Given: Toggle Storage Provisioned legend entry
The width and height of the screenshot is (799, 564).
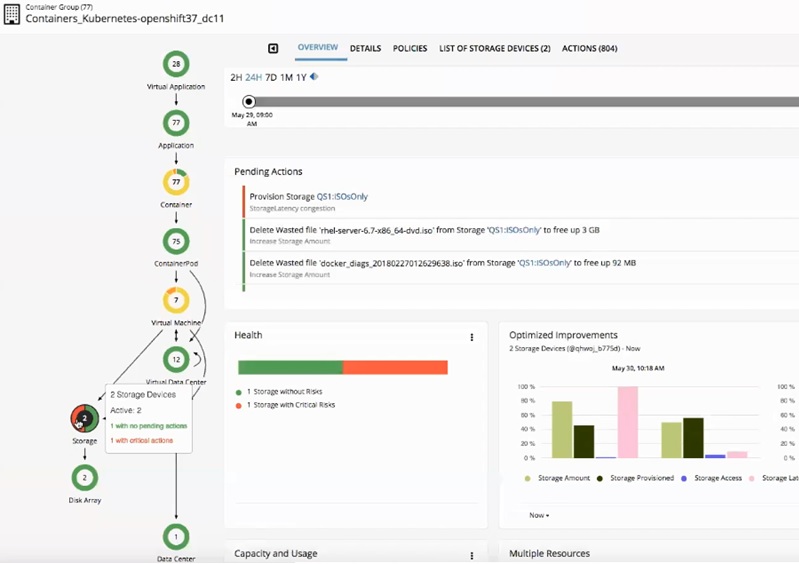Looking at the screenshot, I should pyautogui.click(x=635, y=478).
